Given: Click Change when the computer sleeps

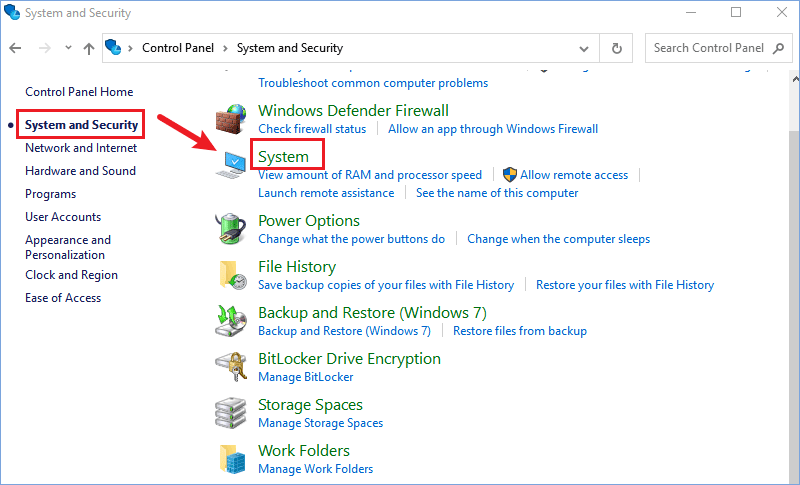Looking at the screenshot, I should [x=559, y=239].
